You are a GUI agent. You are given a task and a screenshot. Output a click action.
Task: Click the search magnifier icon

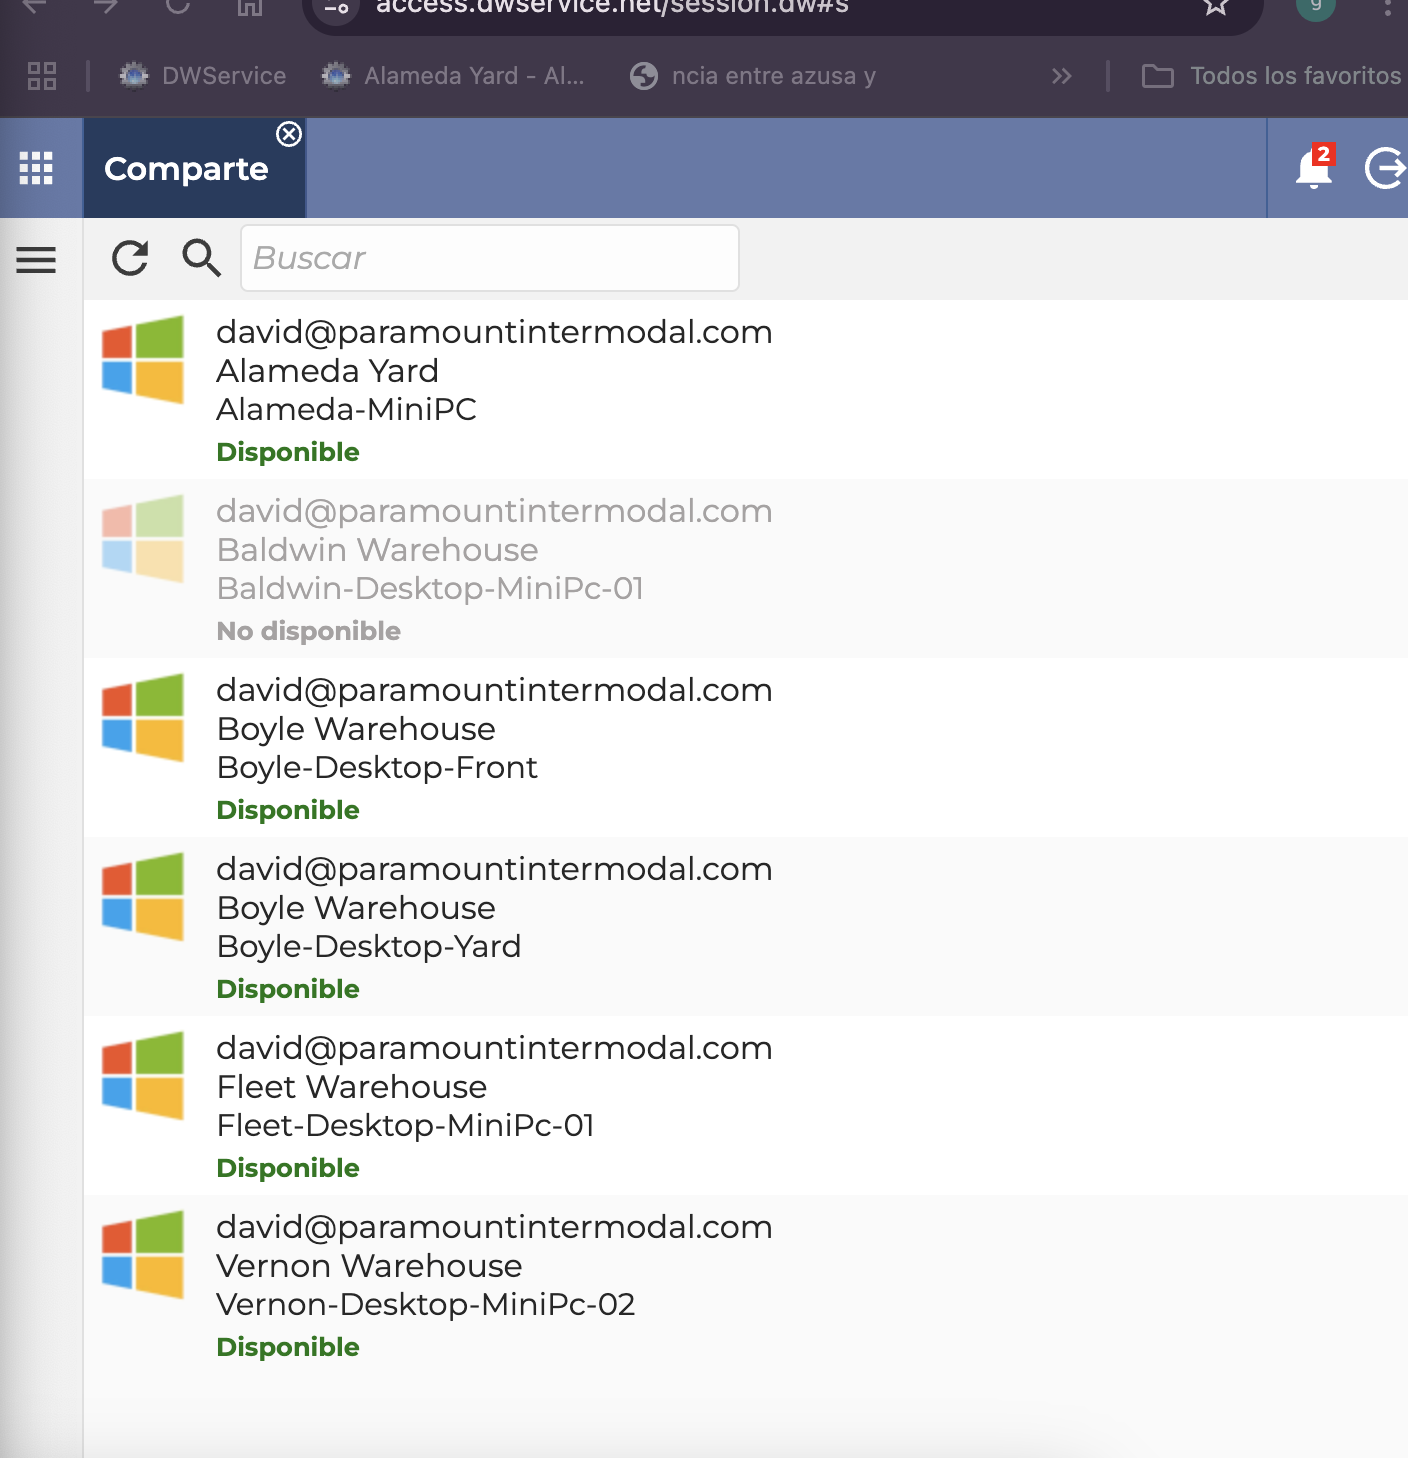(201, 258)
